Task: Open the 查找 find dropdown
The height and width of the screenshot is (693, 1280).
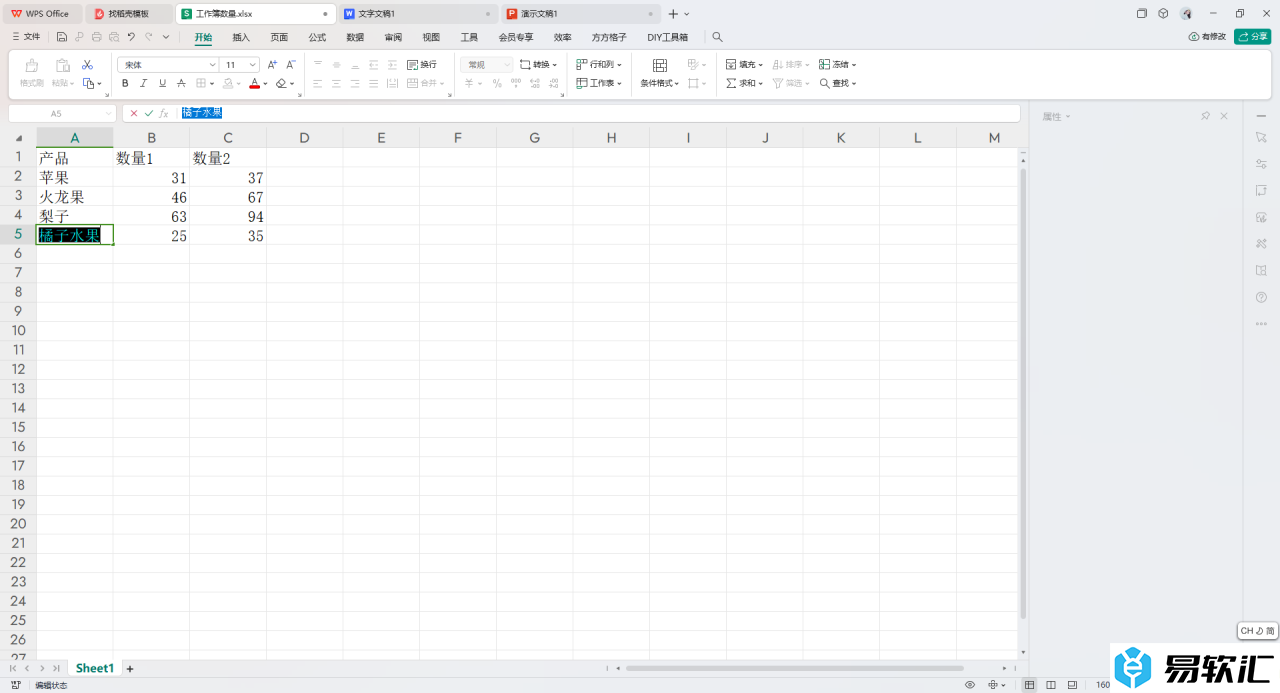Action: pyautogui.click(x=838, y=83)
